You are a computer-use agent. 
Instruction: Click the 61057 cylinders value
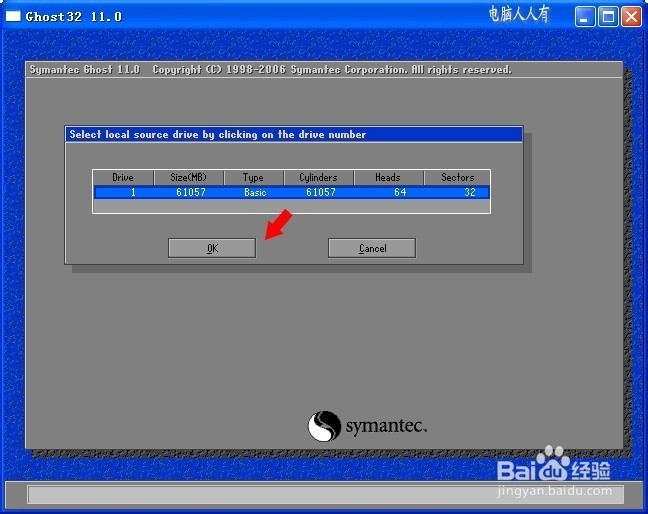pos(321,192)
